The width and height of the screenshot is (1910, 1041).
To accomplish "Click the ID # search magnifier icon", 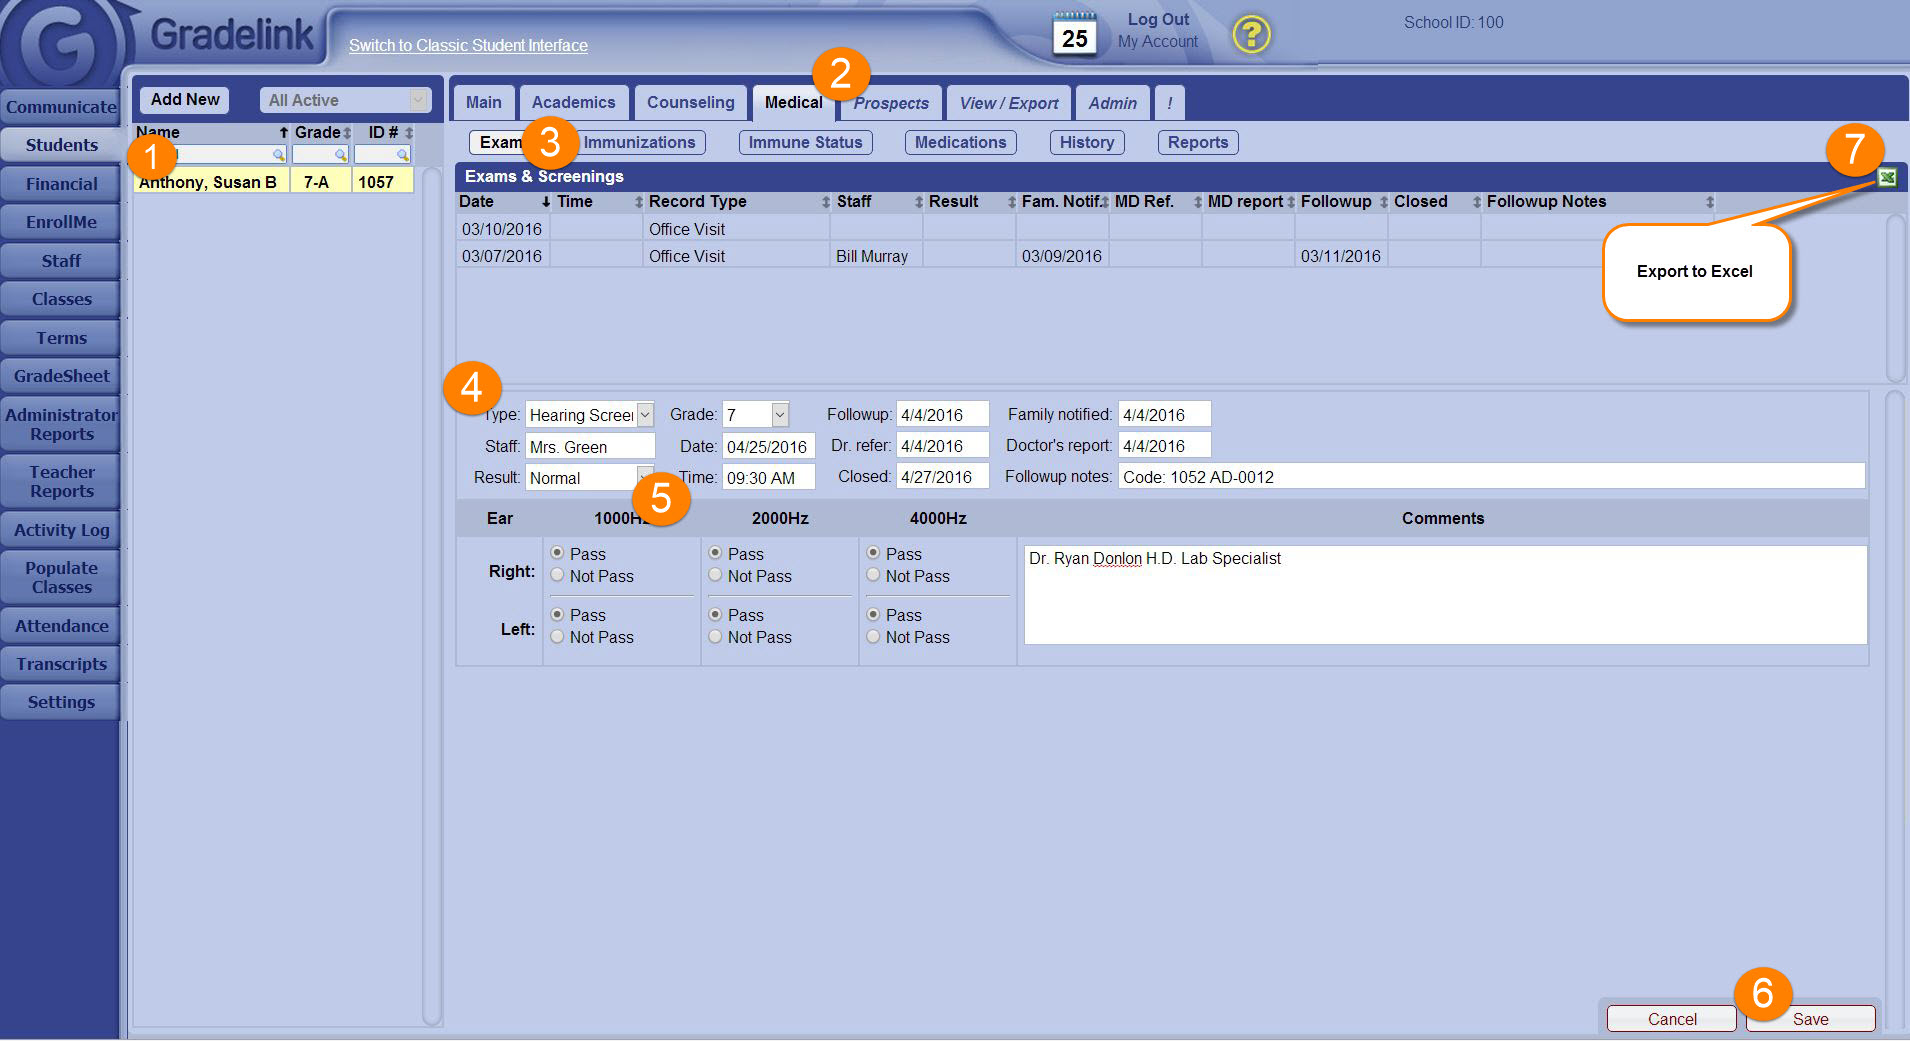I will pyautogui.click(x=402, y=155).
